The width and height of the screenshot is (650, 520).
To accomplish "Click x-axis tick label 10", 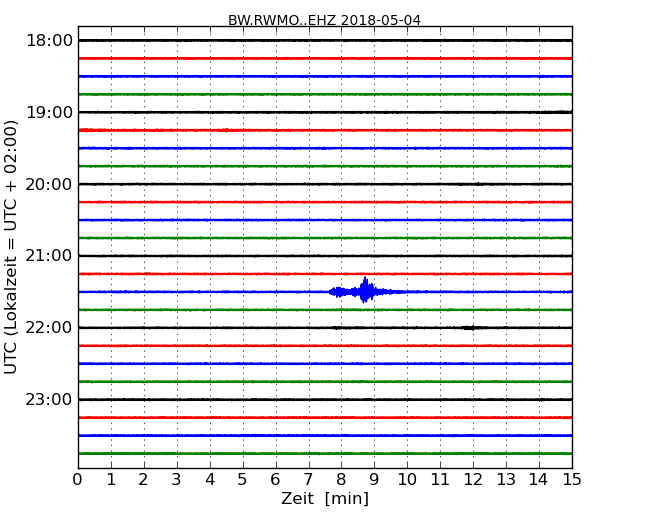I will (x=407, y=480).
